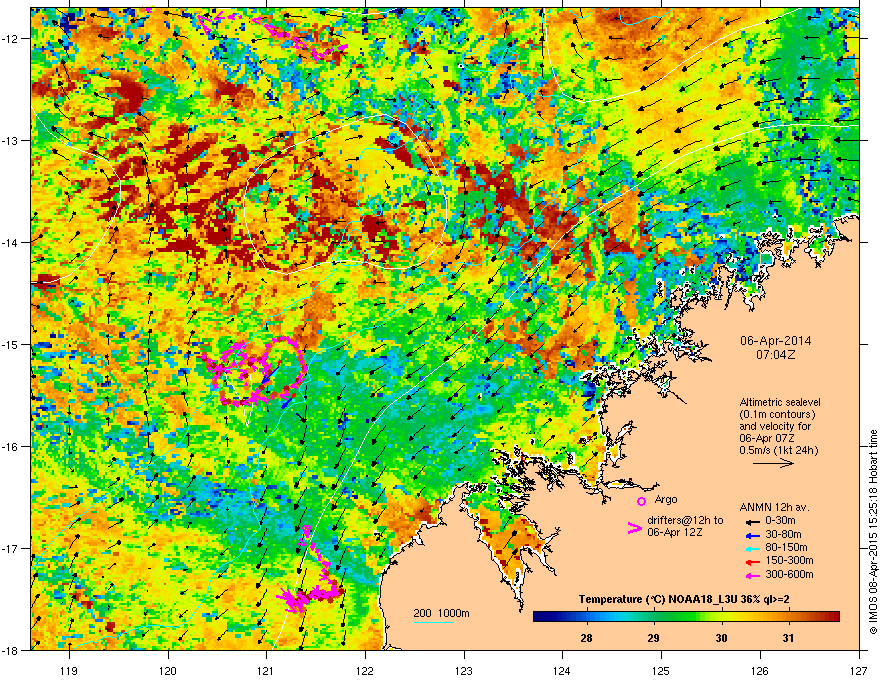Click the latitude axis label -13
This screenshot has width=880, height=680.
coord(10,140)
